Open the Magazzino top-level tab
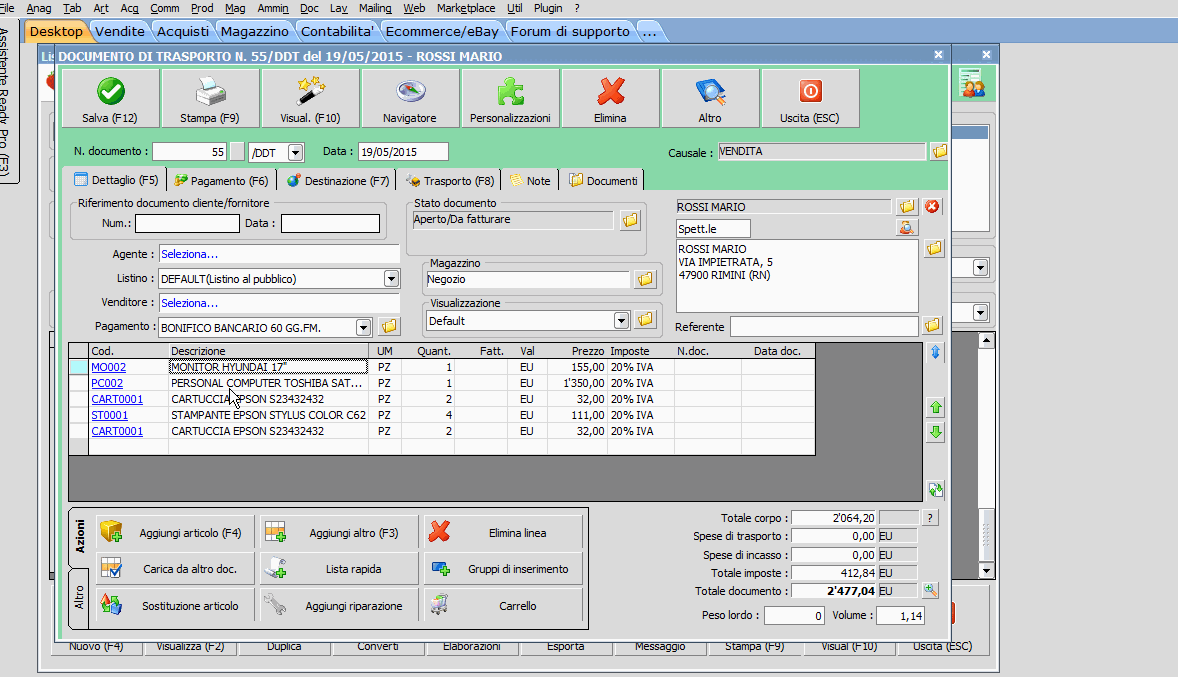 tap(254, 31)
